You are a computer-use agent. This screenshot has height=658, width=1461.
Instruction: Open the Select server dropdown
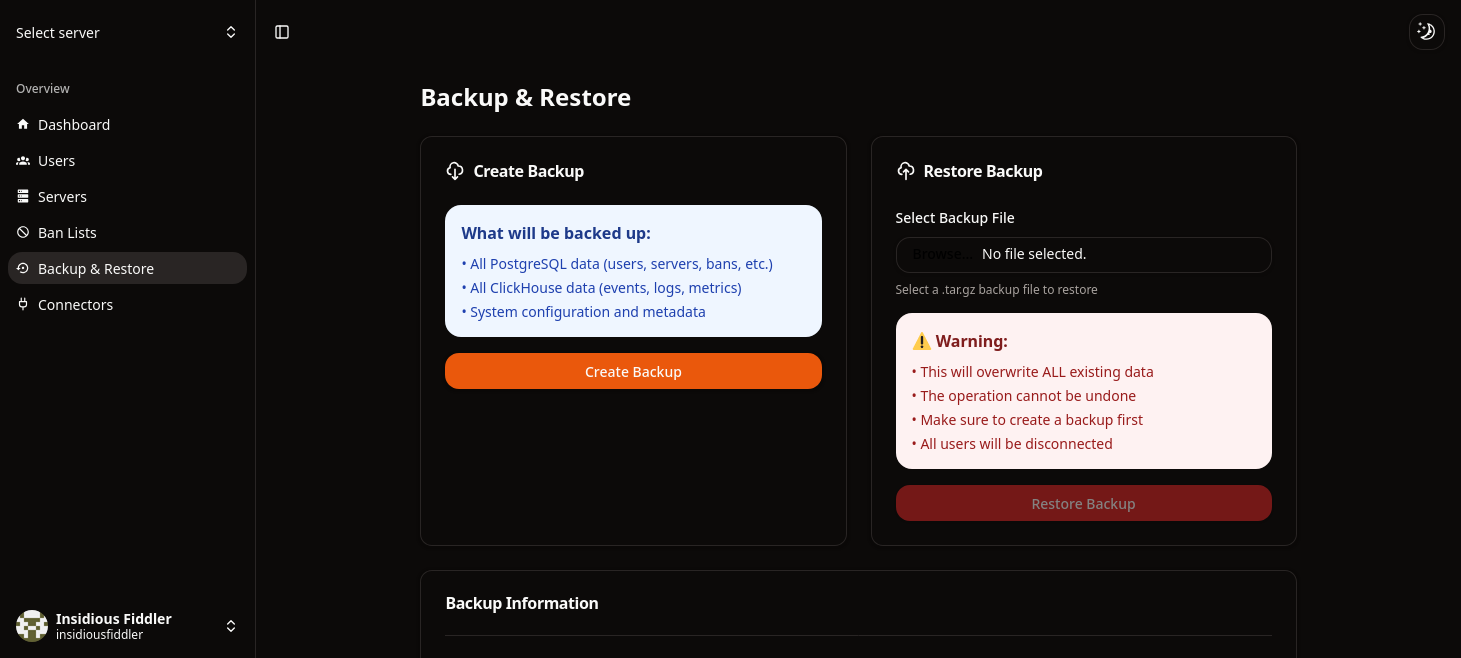tap(125, 32)
